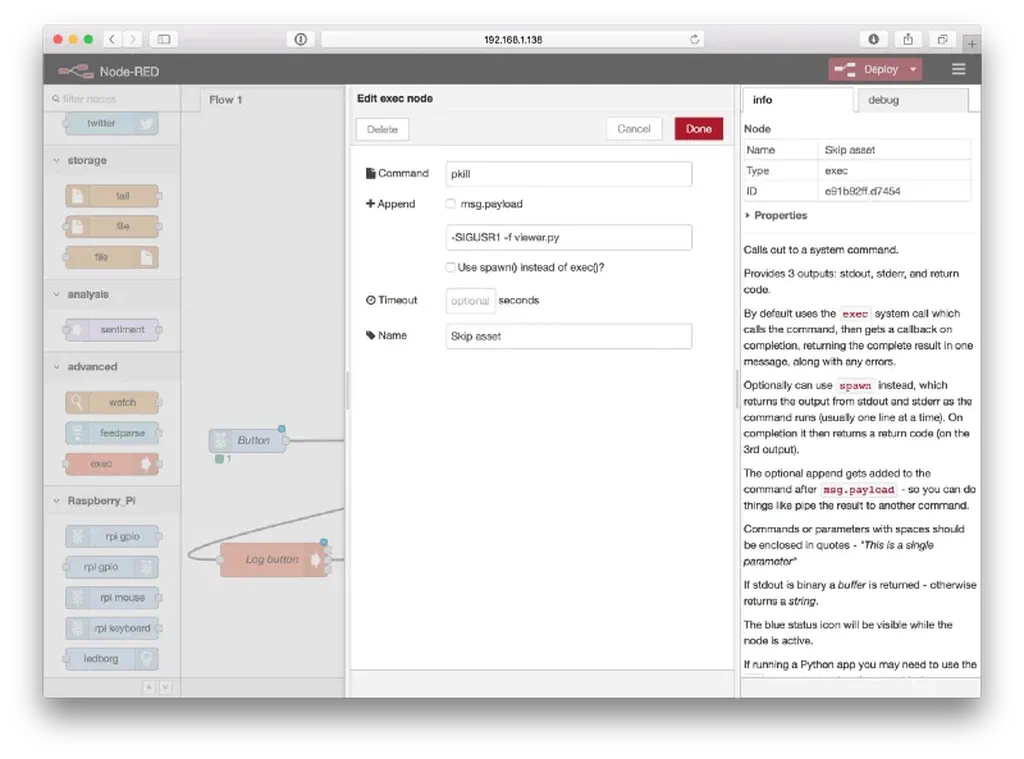
Task: Select the rpi mouse node
Action: [112, 598]
